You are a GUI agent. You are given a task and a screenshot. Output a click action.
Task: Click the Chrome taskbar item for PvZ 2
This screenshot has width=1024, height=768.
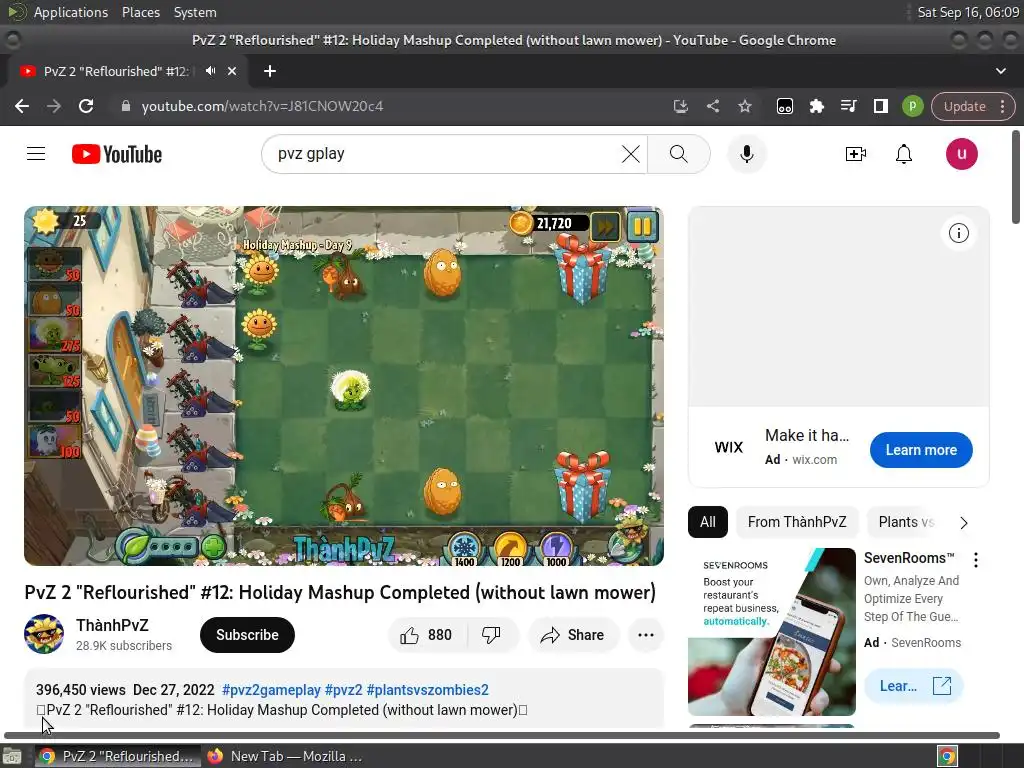tap(118, 756)
